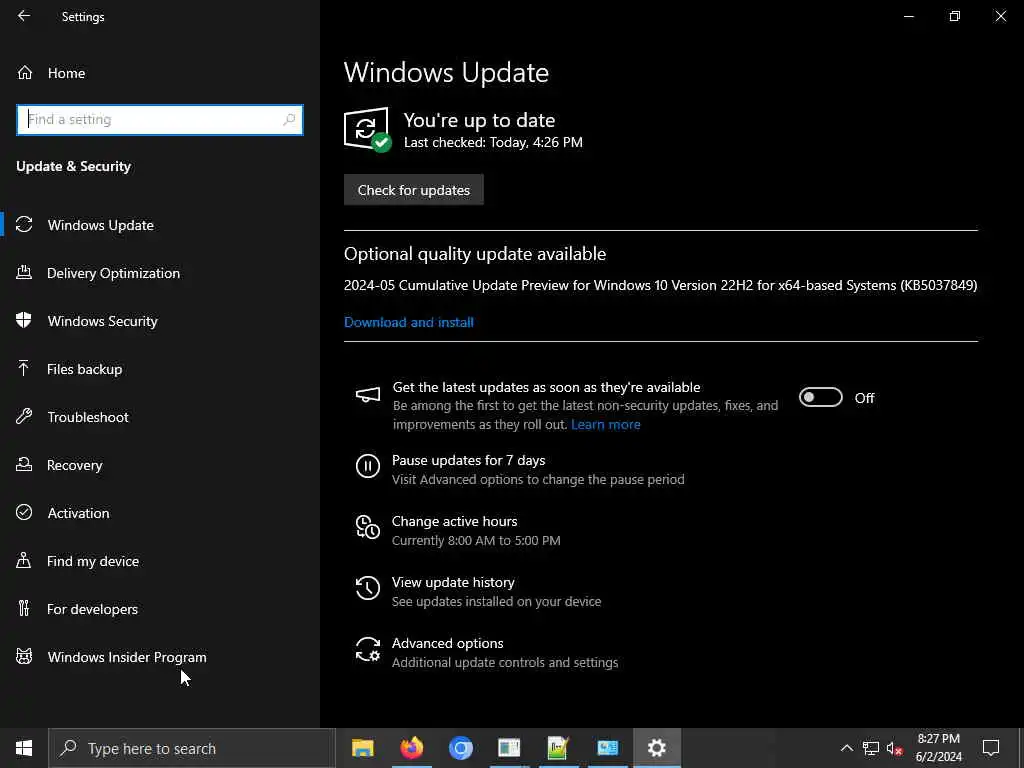Click the history icon for update history
The image size is (1024, 768).
point(368,588)
